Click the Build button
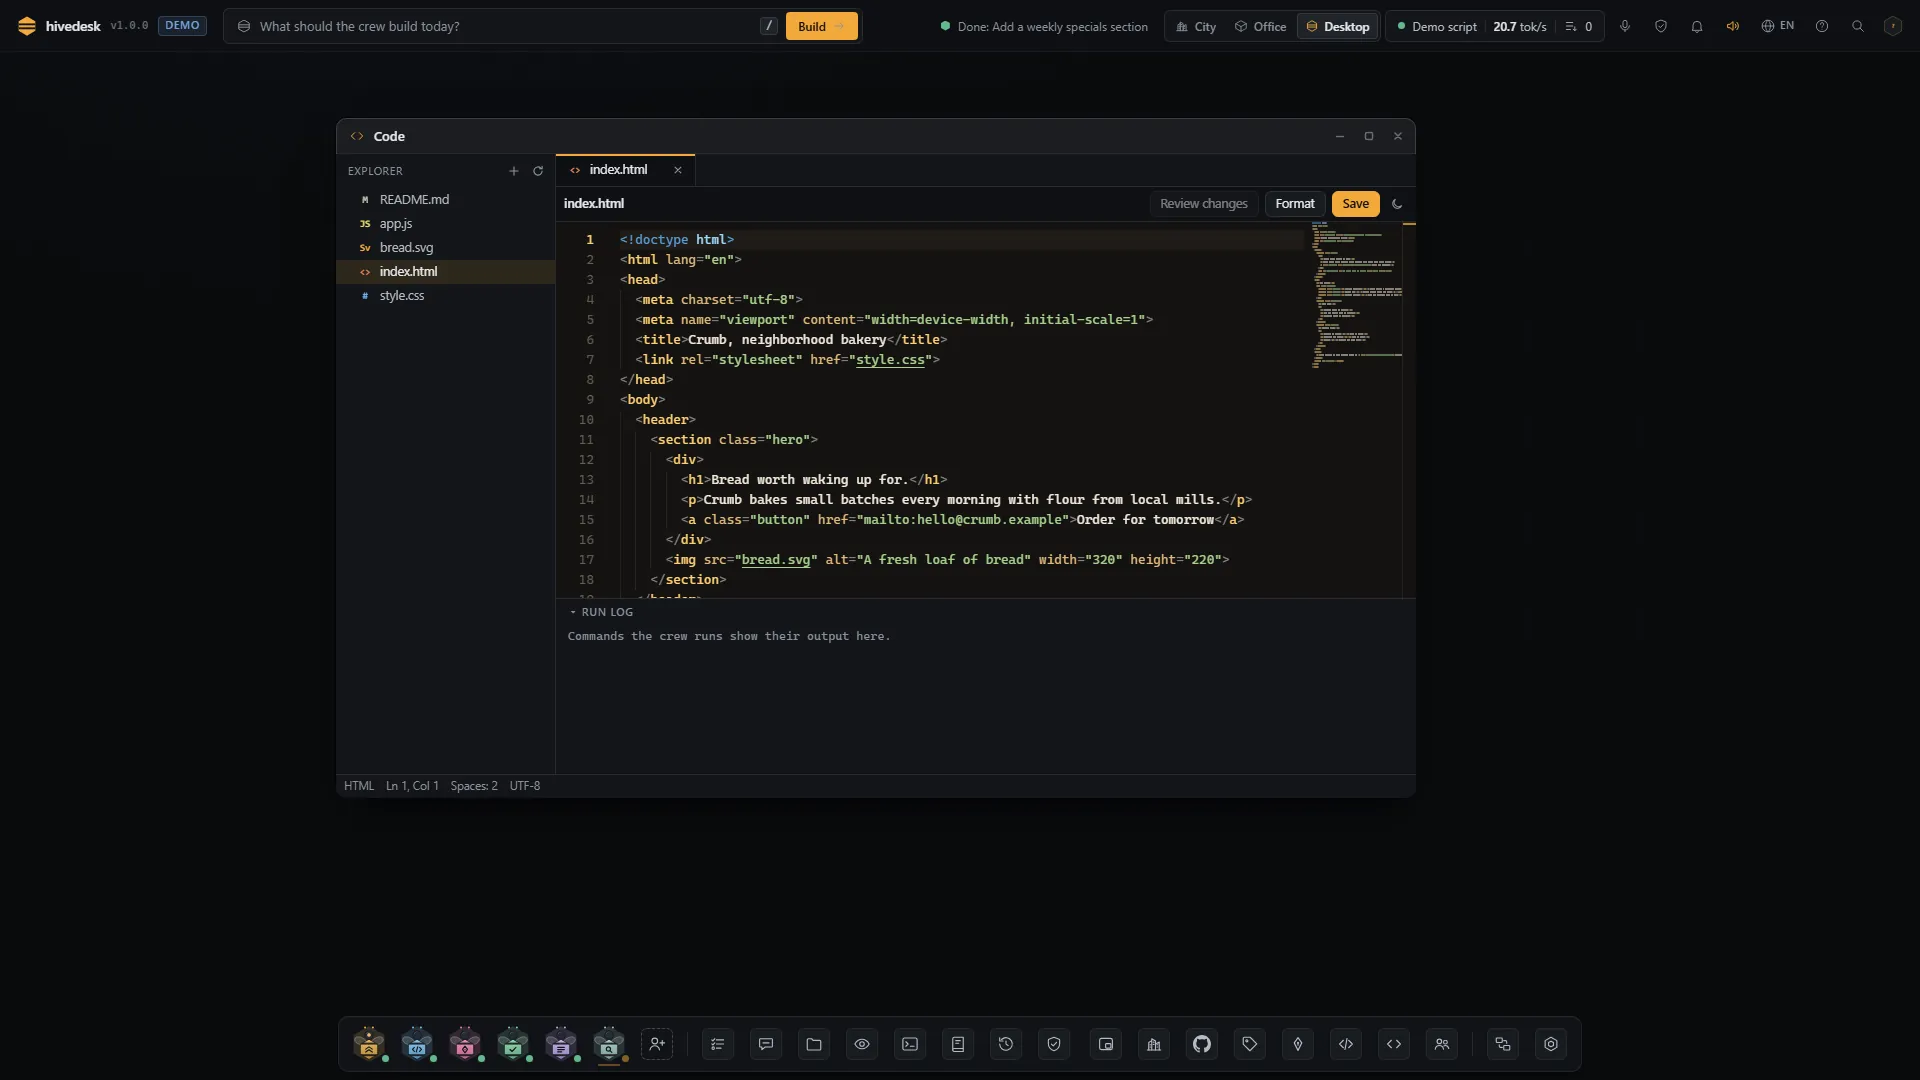This screenshot has width=1920, height=1080. pos(821,27)
